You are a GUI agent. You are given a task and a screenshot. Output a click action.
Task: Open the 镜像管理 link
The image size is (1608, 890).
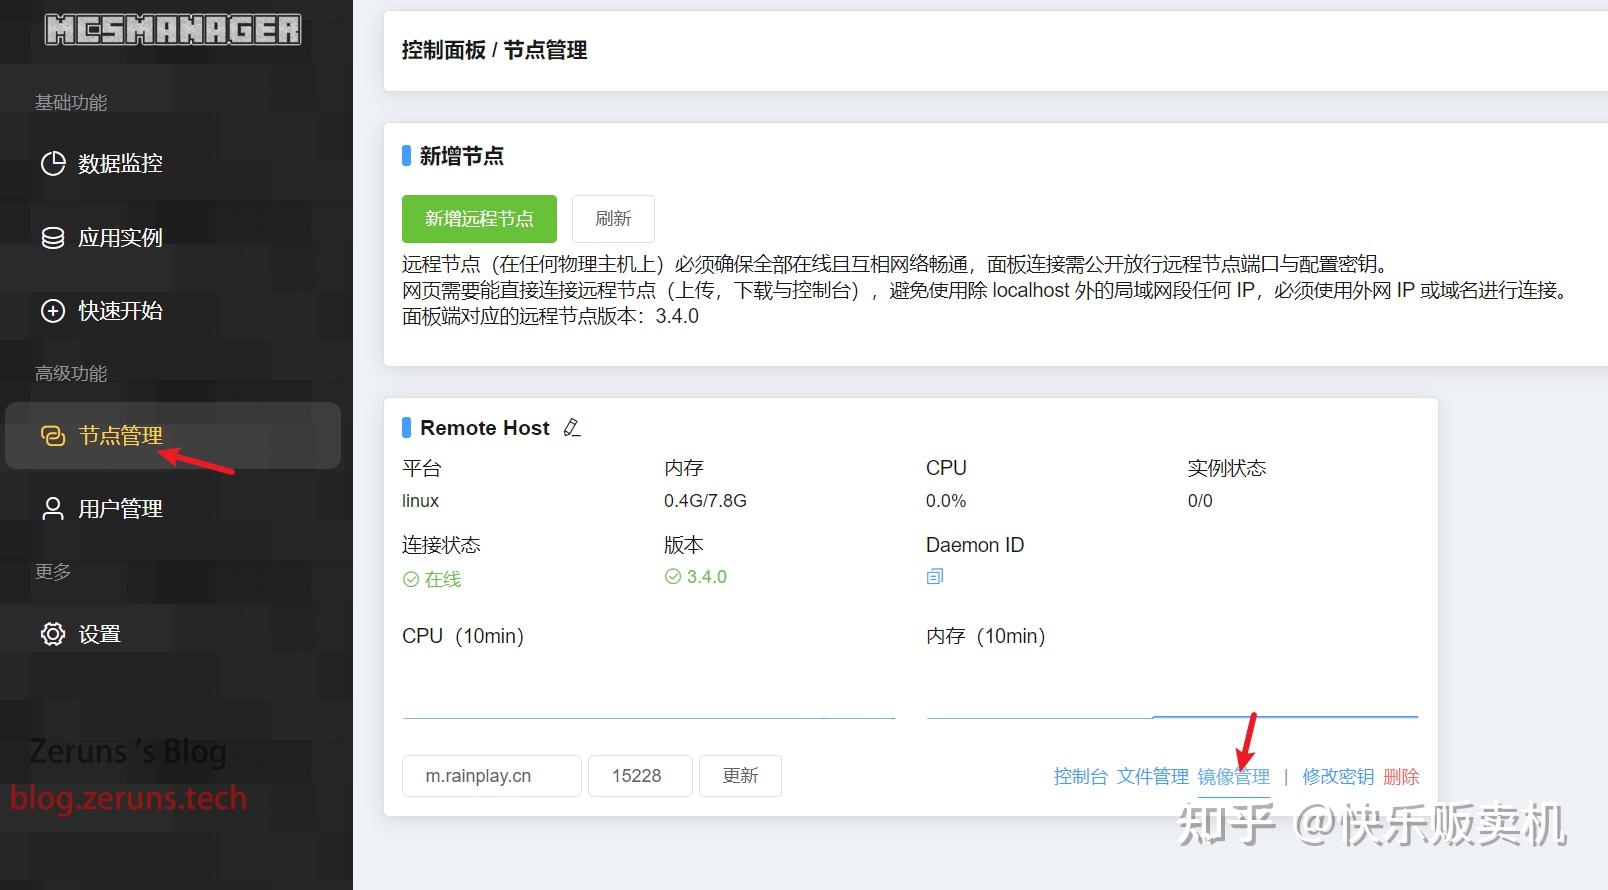pyautogui.click(x=1233, y=777)
